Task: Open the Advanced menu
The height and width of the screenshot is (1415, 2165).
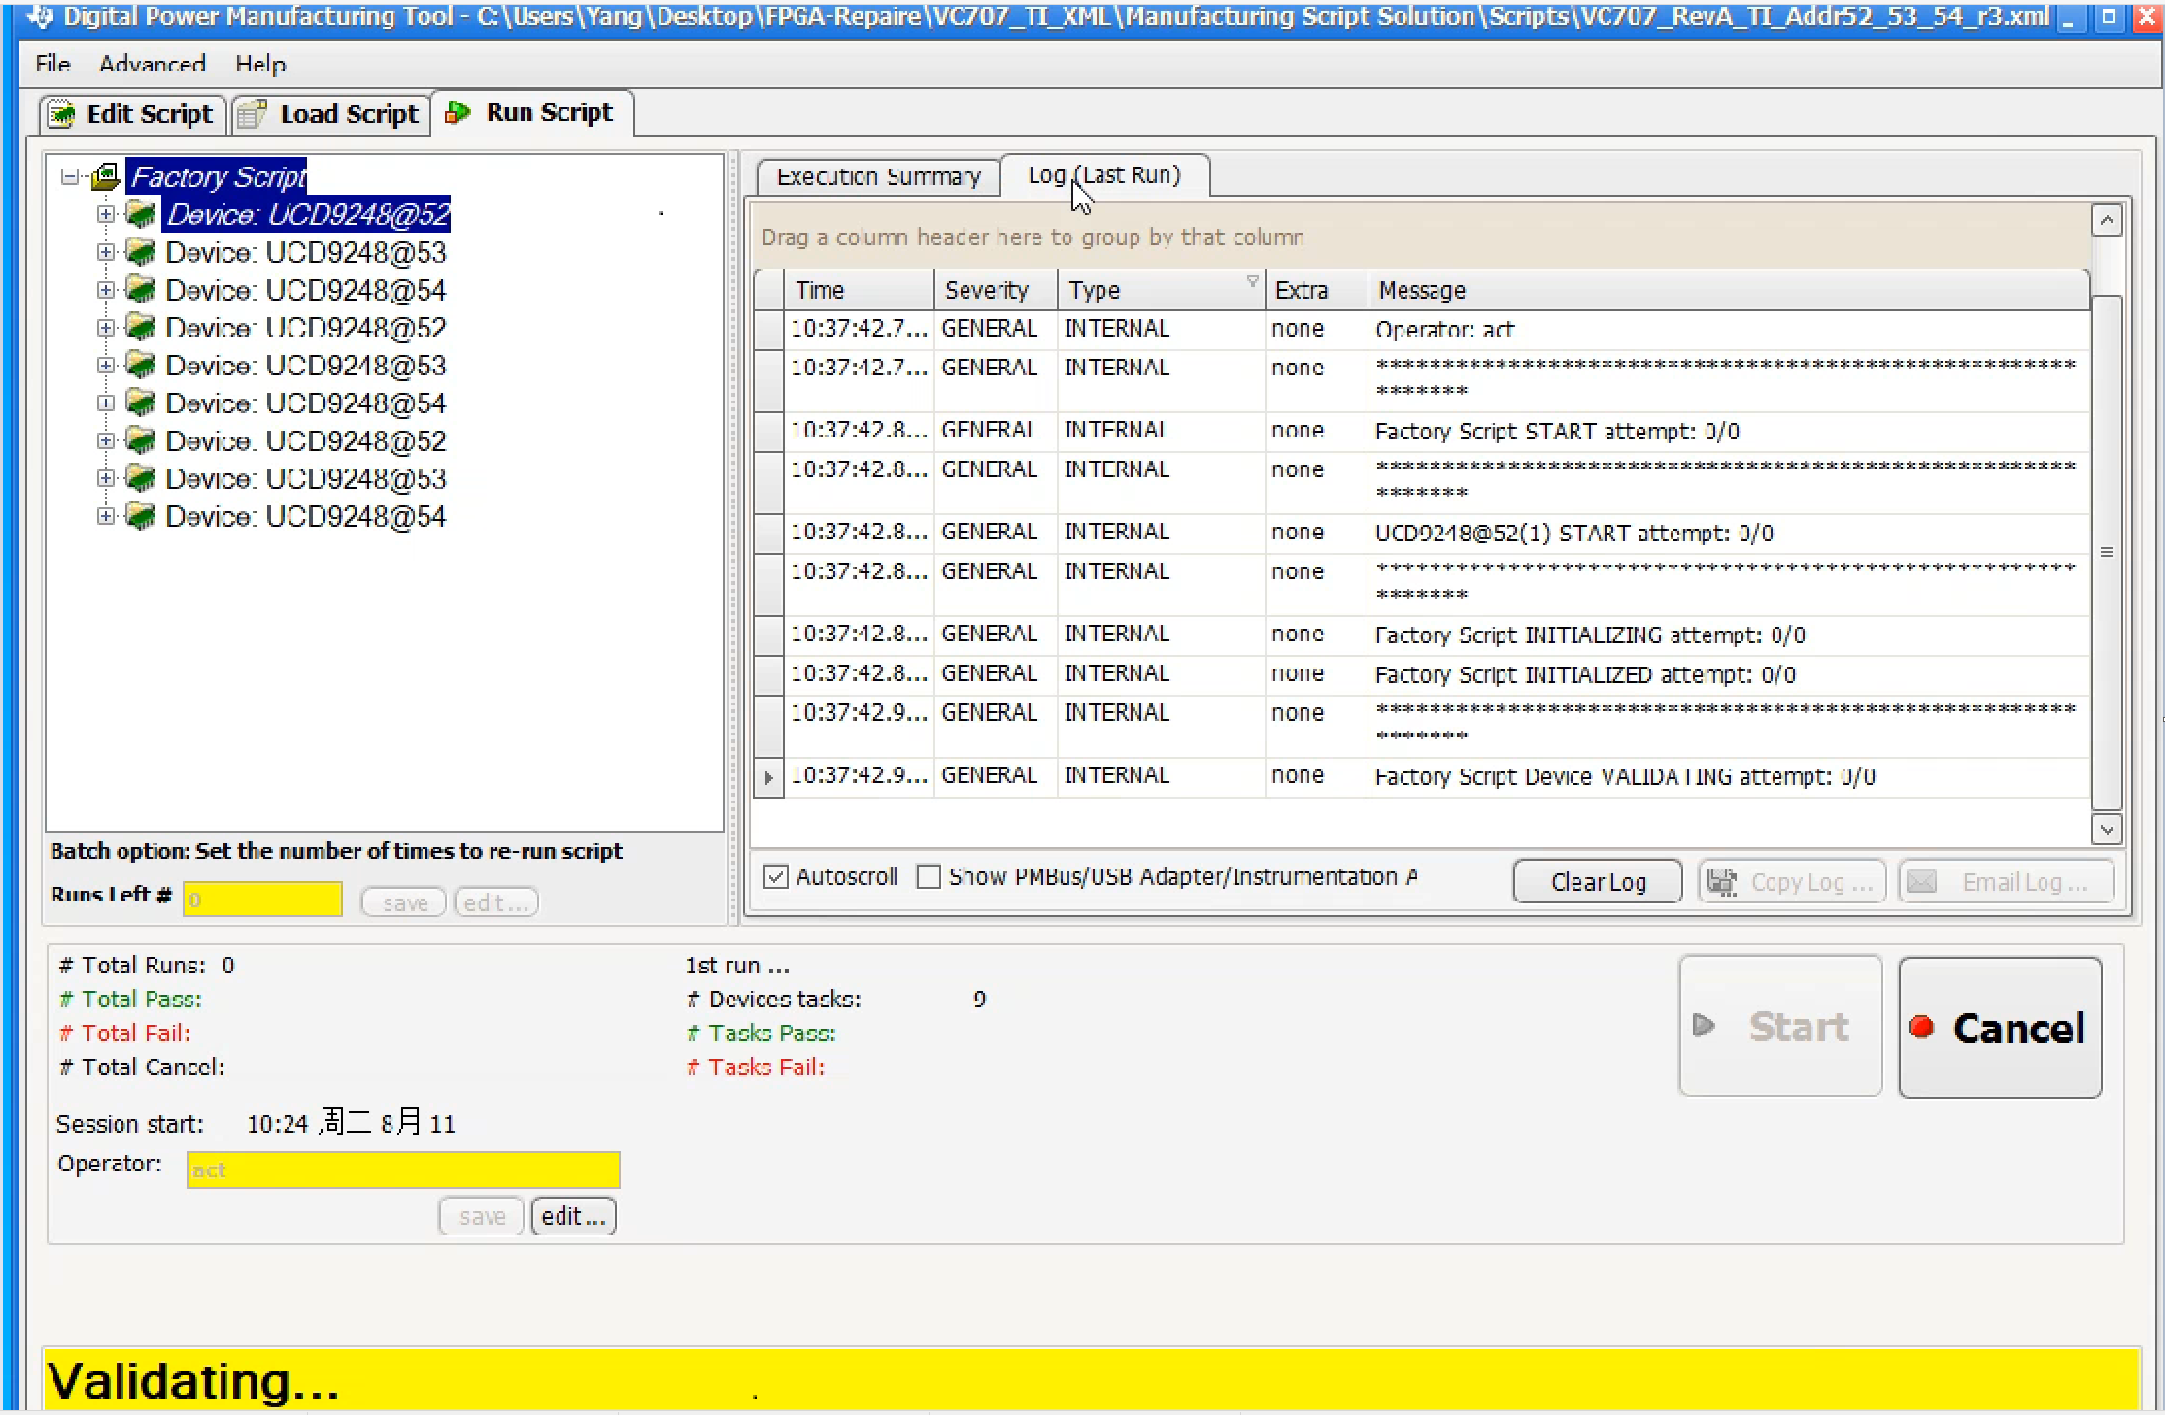Action: click(x=152, y=64)
